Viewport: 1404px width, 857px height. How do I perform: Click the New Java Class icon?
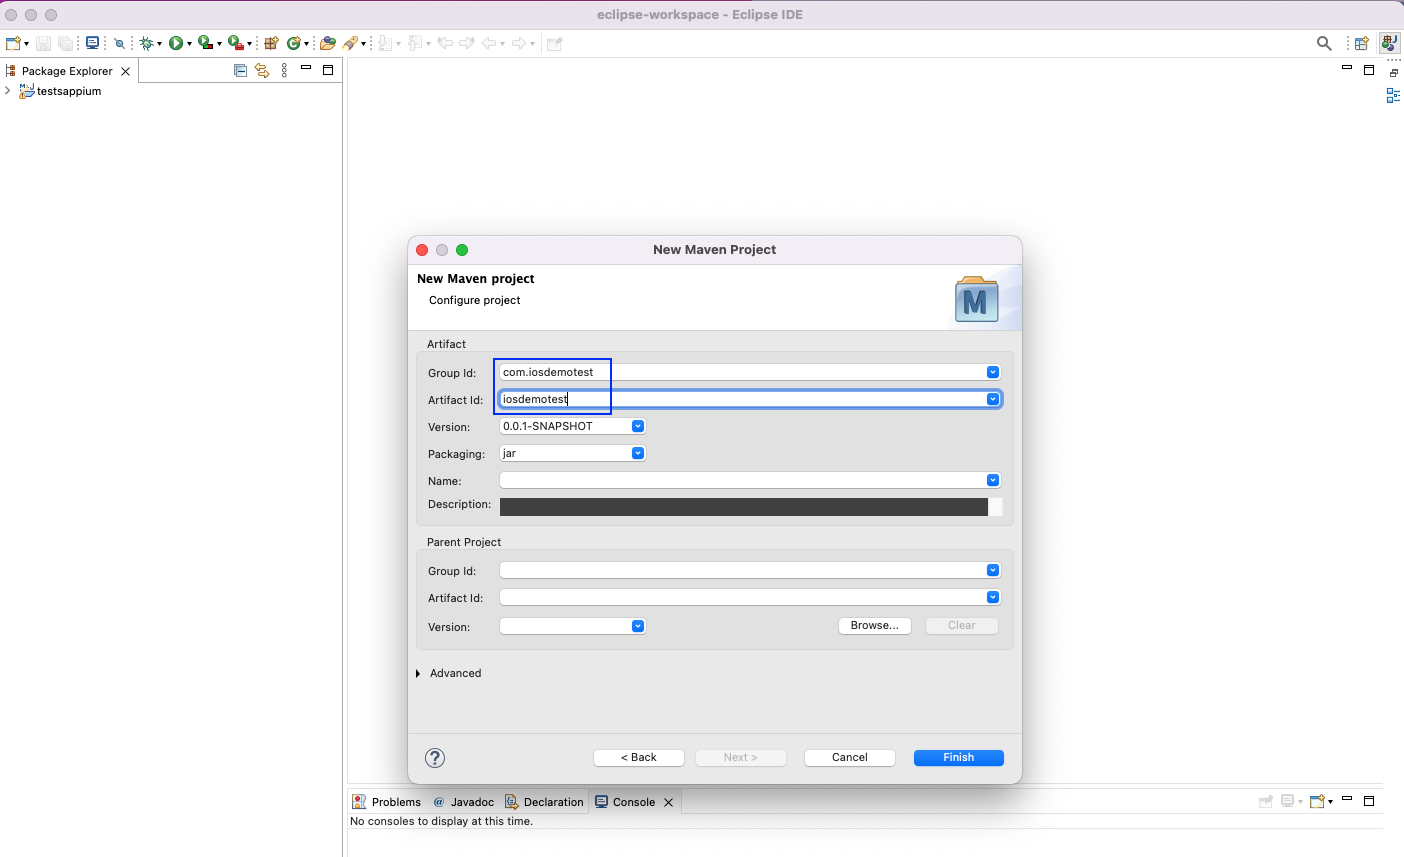(294, 43)
